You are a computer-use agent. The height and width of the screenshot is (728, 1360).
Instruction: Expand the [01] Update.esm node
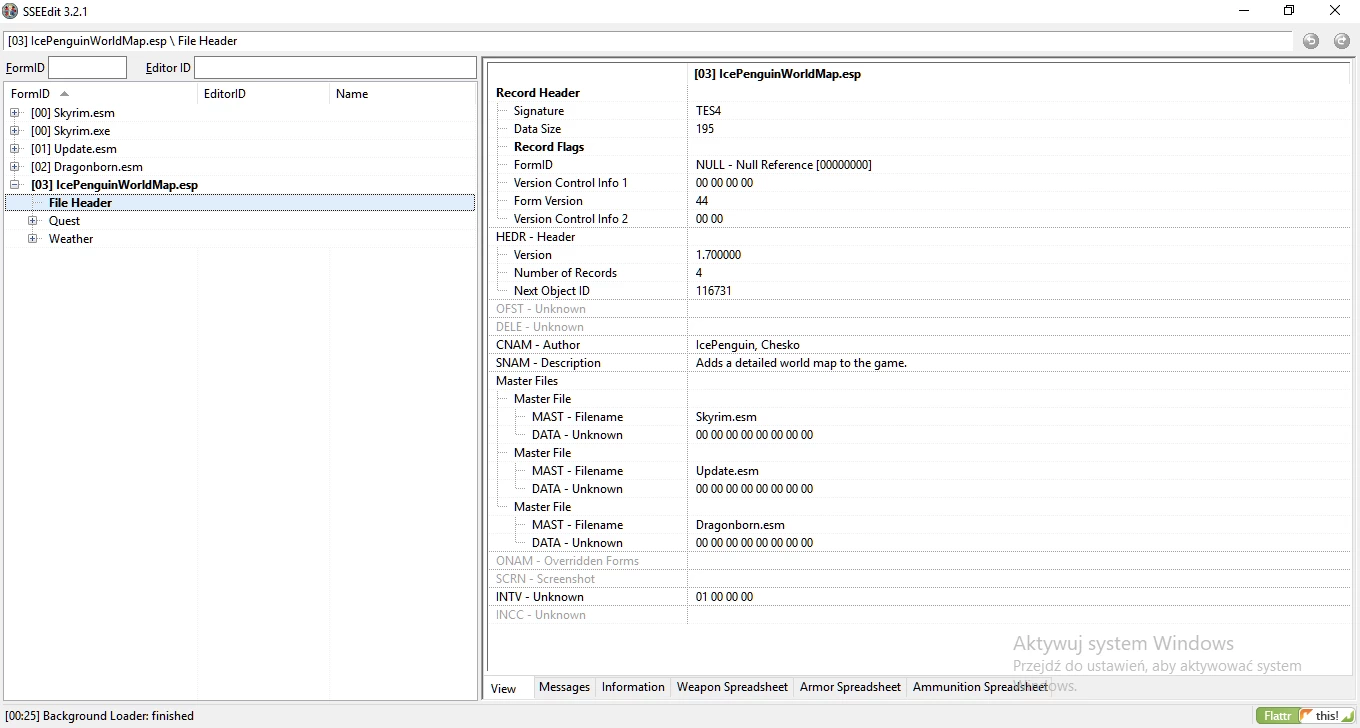(x=15, y=149)
